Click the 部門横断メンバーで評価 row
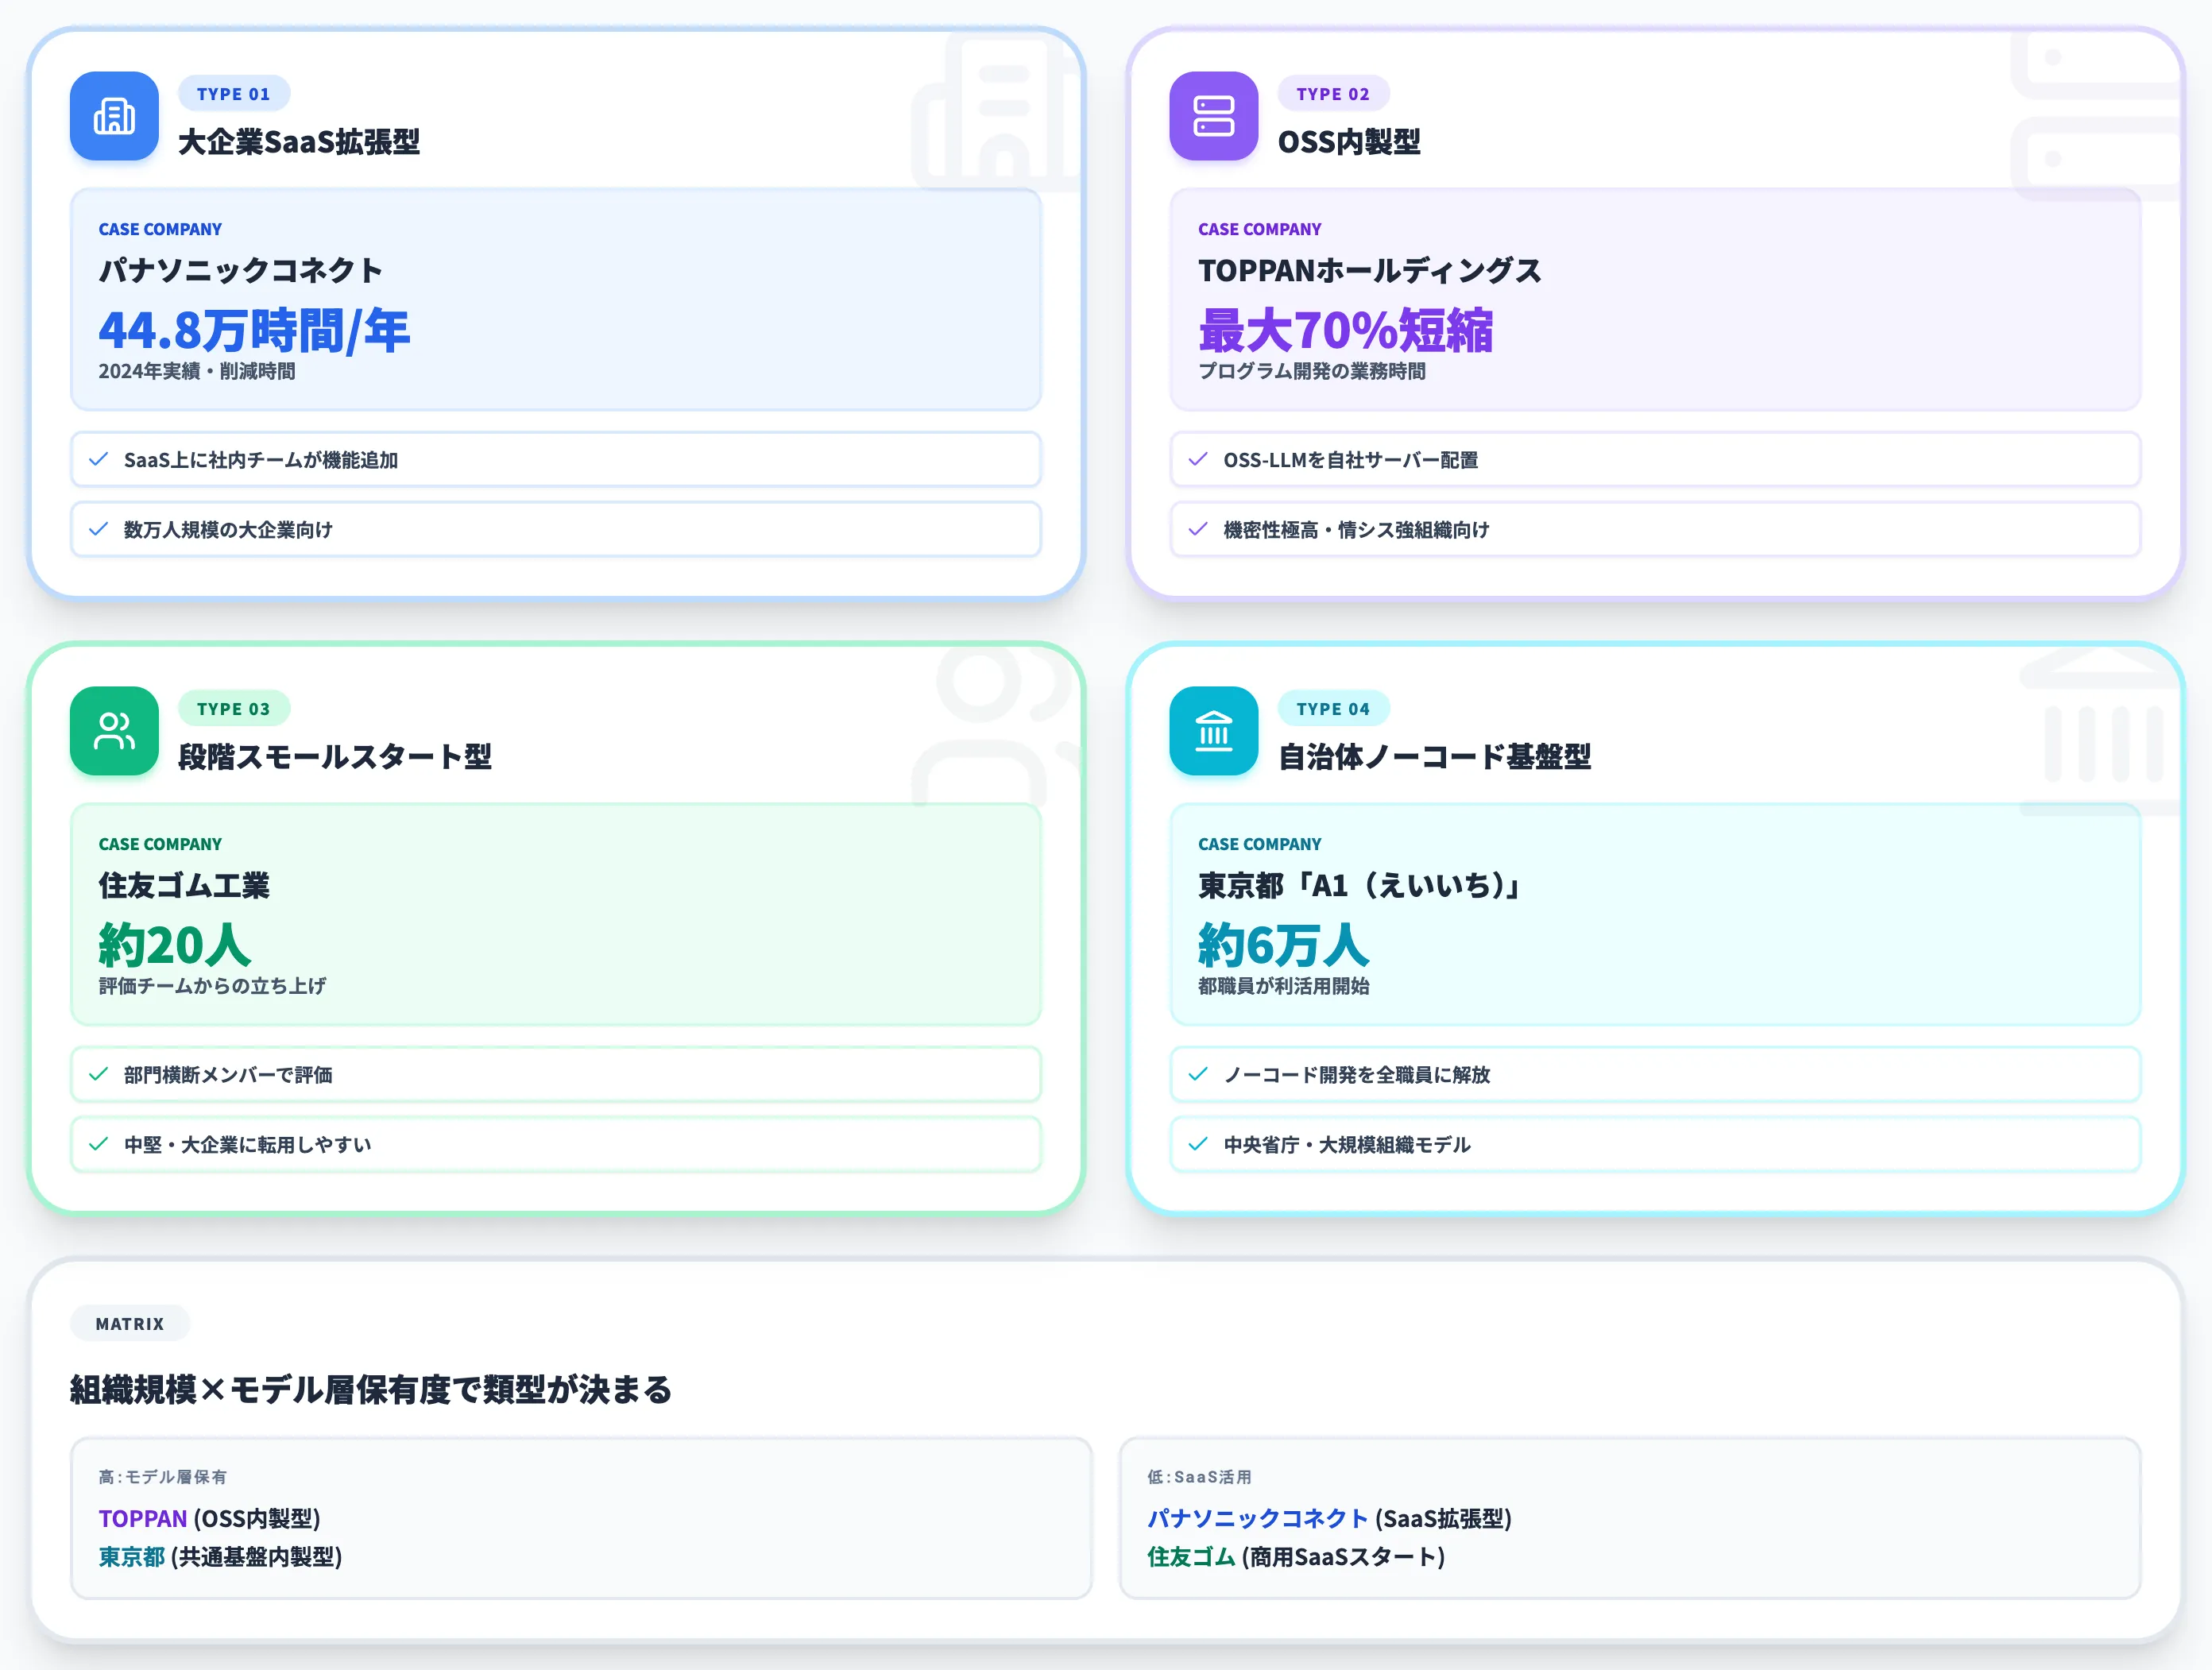This screenshot has width=2212, height=1670. point(556,1075)
